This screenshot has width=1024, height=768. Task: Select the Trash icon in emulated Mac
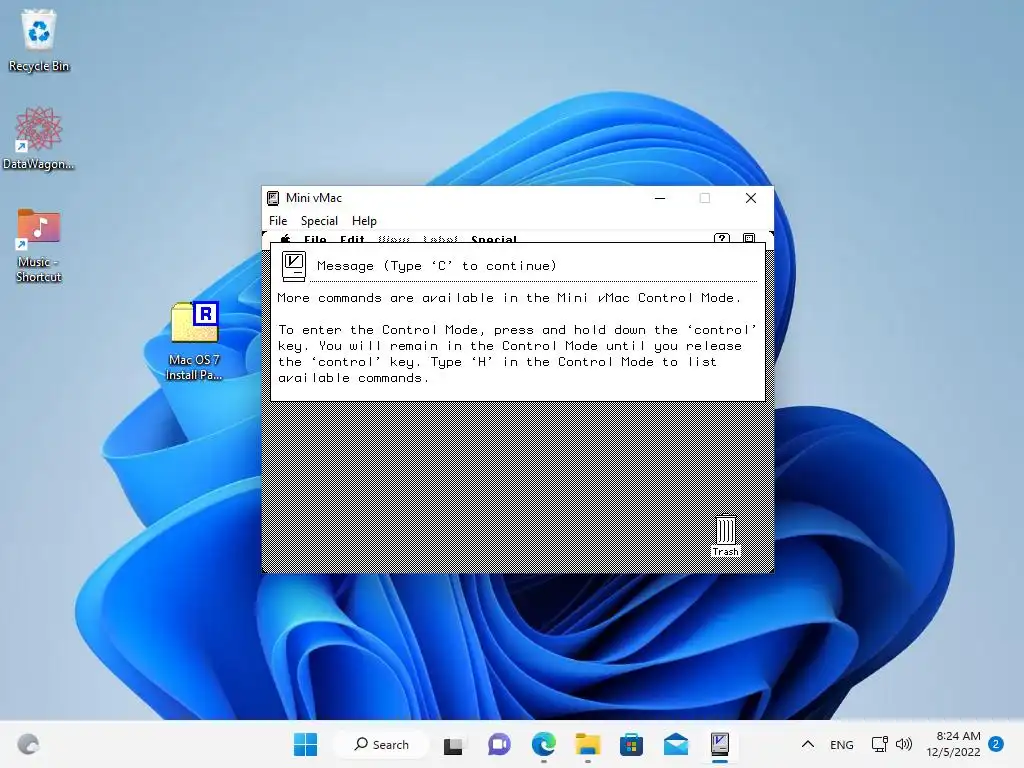(726, 535)
